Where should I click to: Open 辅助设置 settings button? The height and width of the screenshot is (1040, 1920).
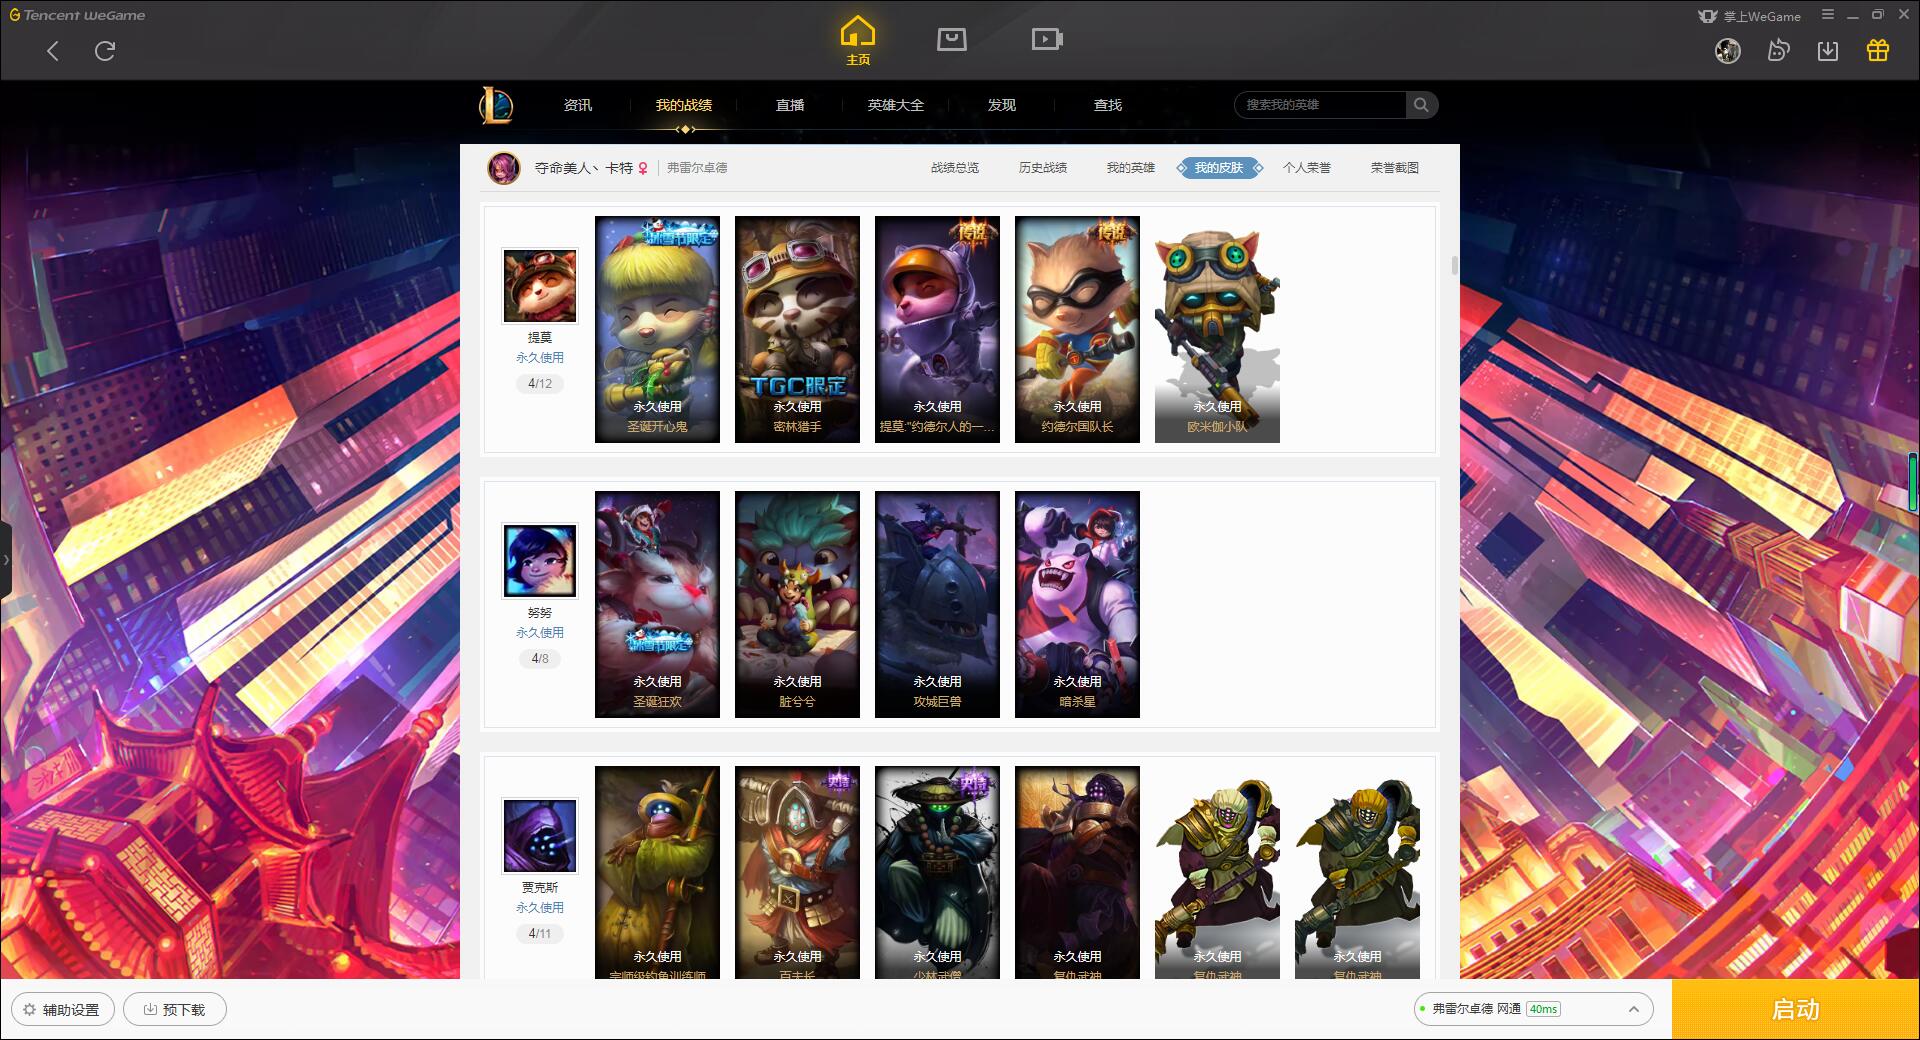[x=62, y=1009]
